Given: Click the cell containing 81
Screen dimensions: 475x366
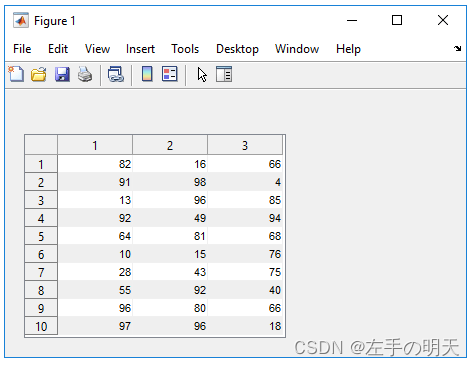Looking at the screenshot, I should pyautogui.click(x=170, y=236).
